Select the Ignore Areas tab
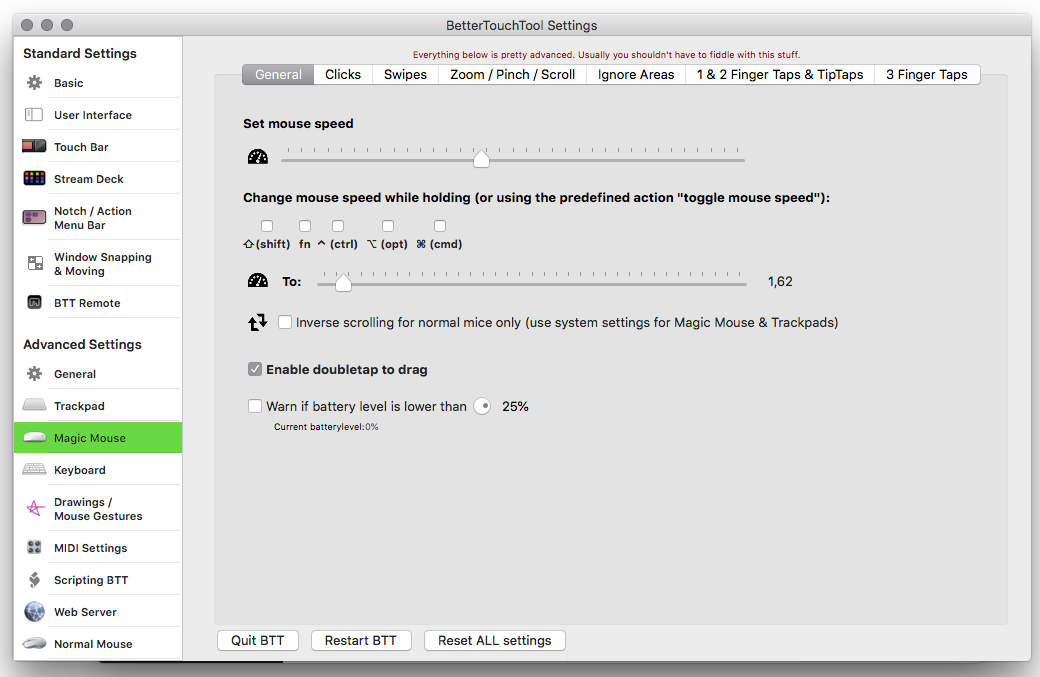Viewport: 1040px width, 677px height. pyautogui.click(x=635, y=74)
